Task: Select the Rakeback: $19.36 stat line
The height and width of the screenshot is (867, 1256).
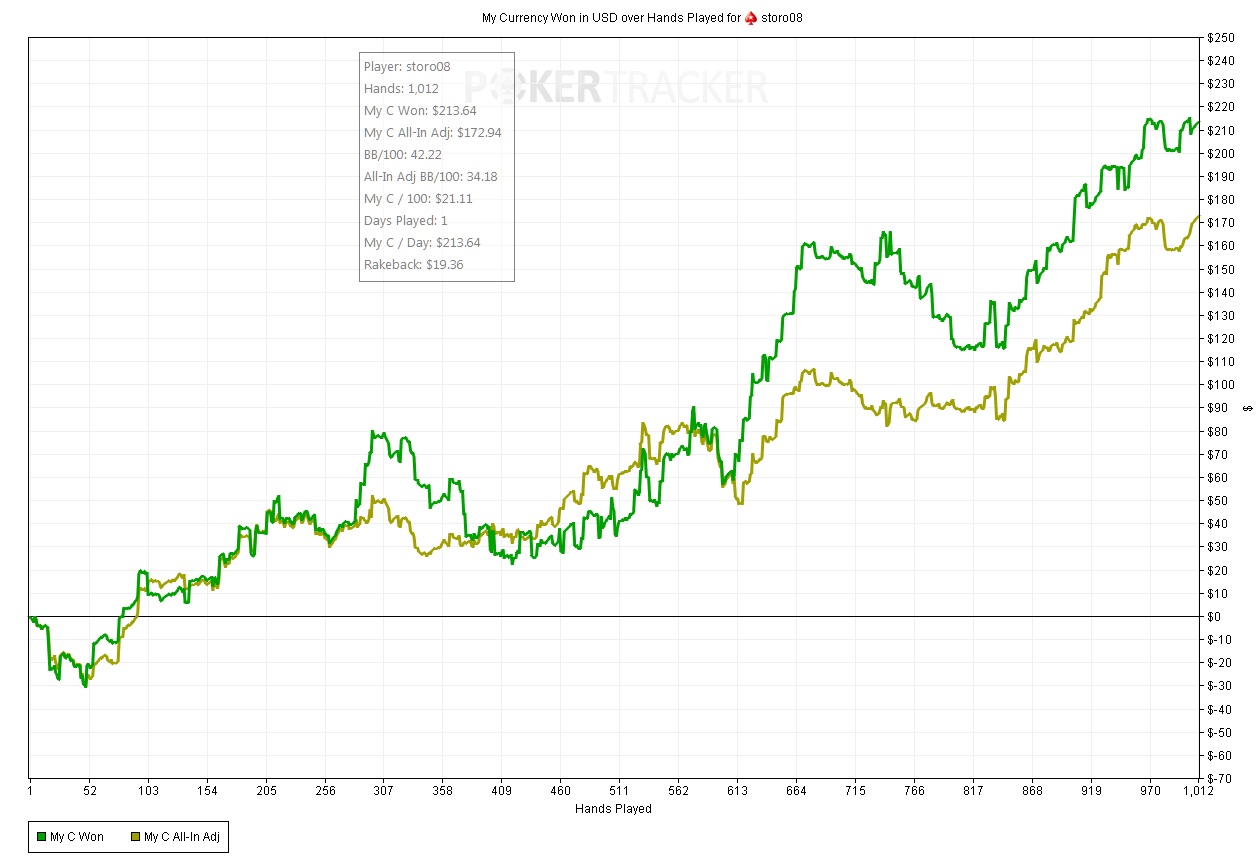Action: tap(413, 265)
